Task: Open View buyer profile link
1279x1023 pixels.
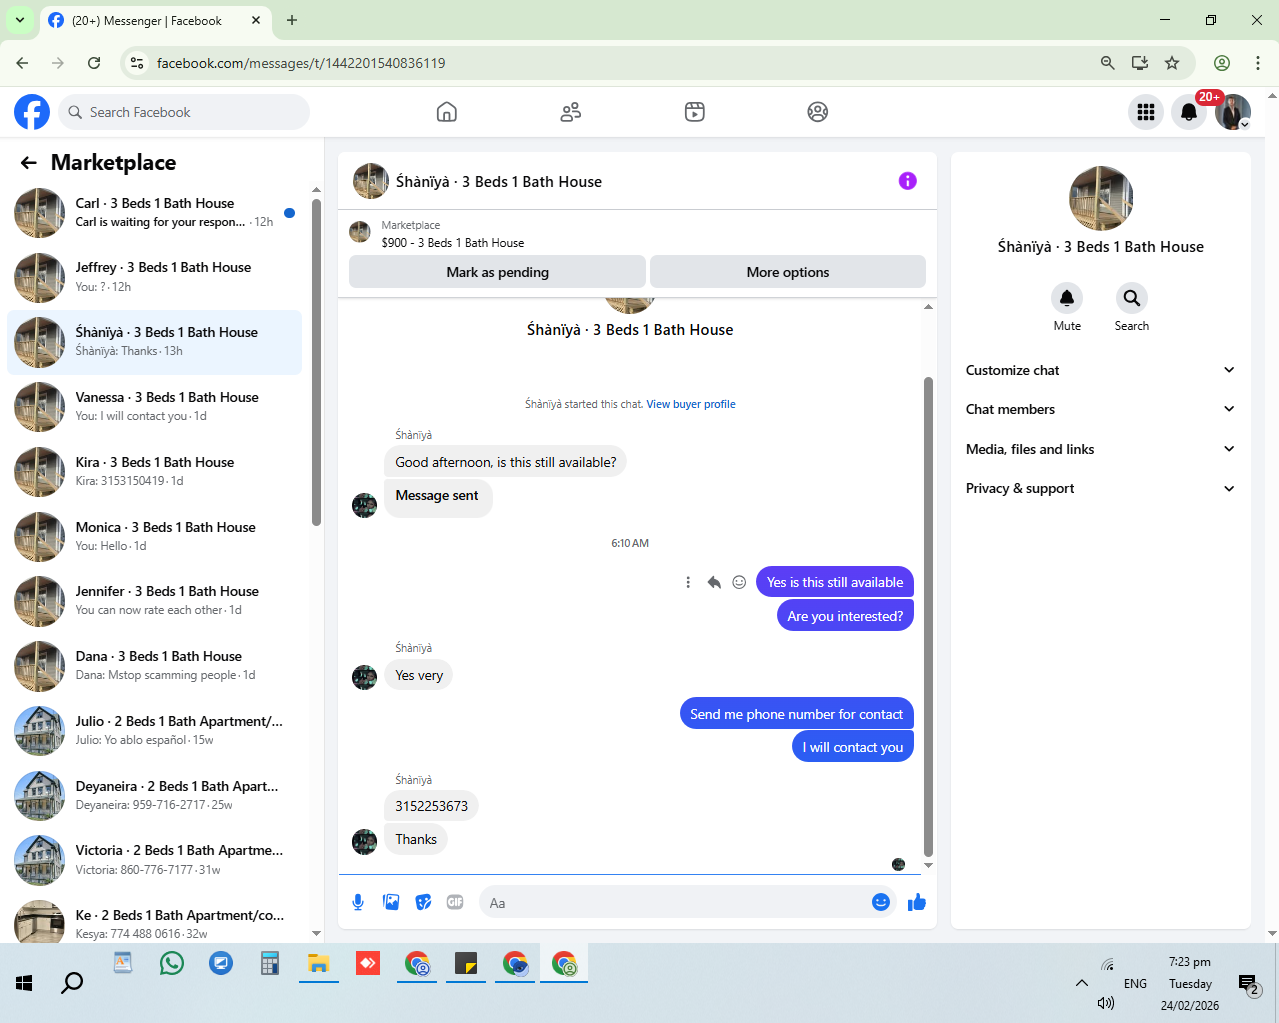Action: 691,404
